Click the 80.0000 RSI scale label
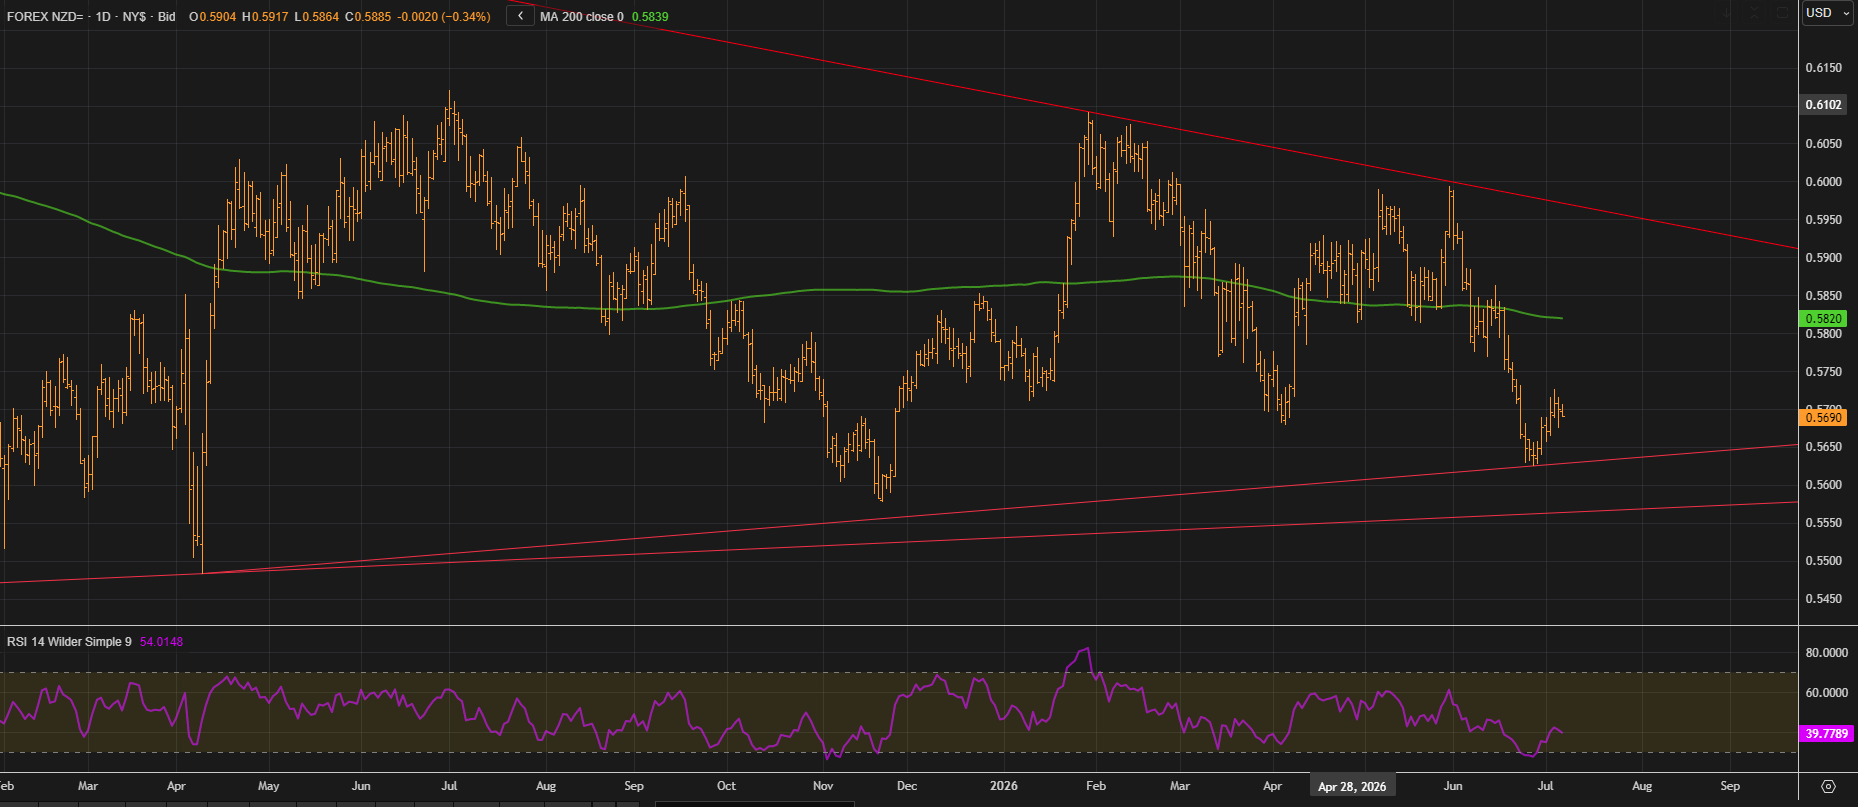 tap(1826, 653)
